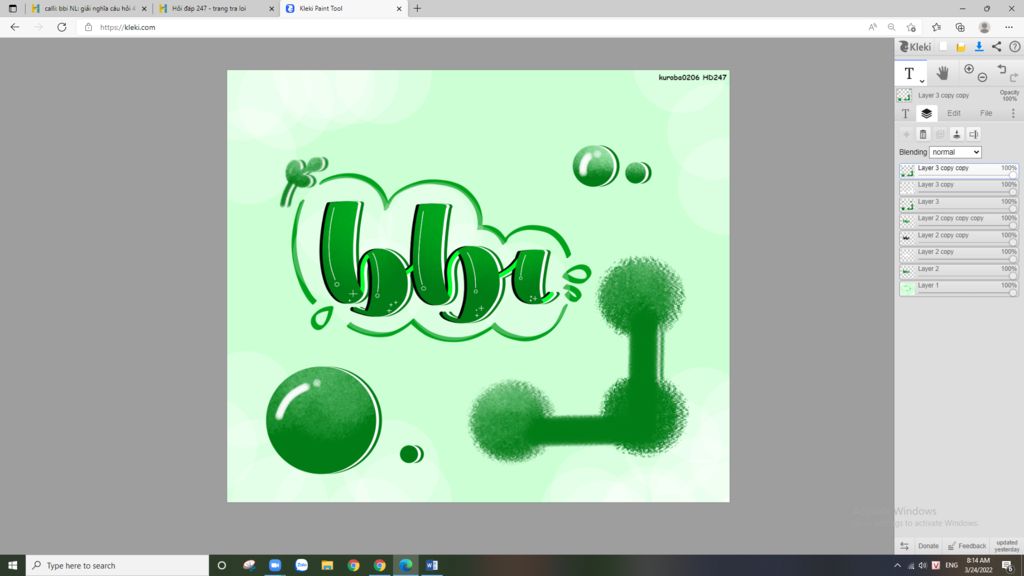This screenshot has width=1024, height=576.
Task: Switch to the 'calli: bbi NL' browser tab
Action: [x=89, y=8]
